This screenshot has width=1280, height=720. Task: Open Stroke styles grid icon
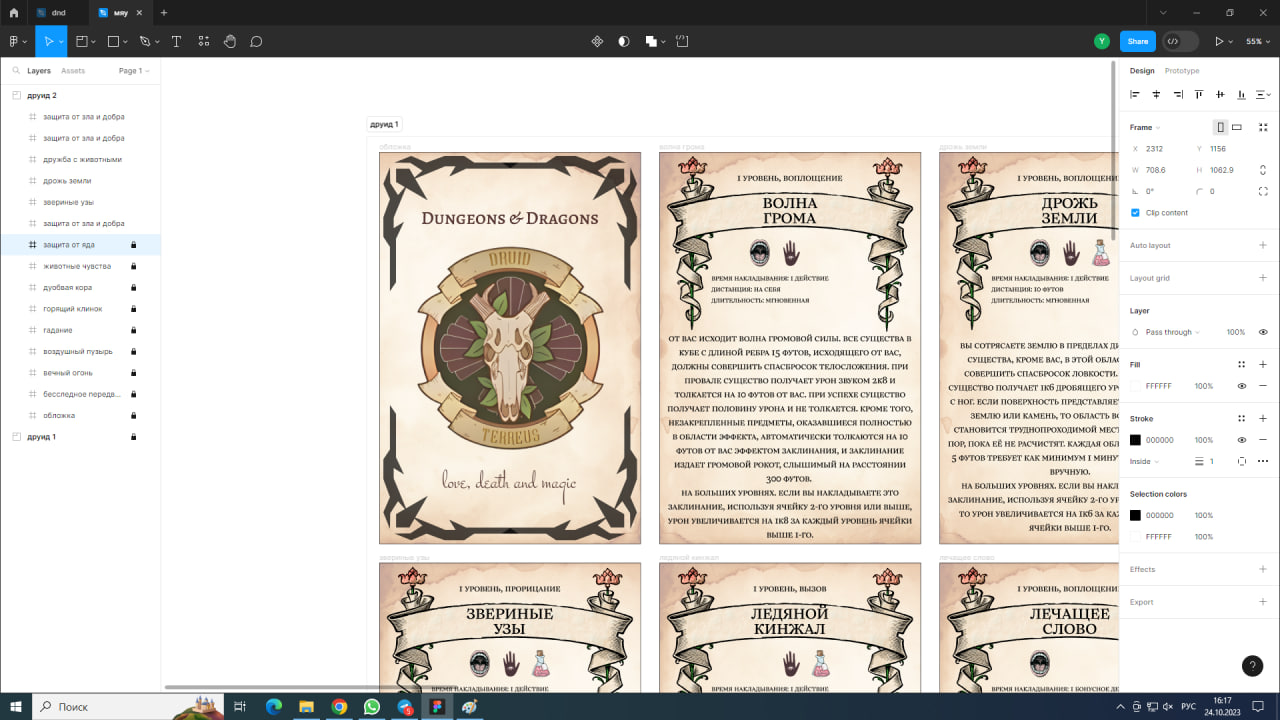(1242, 419)
